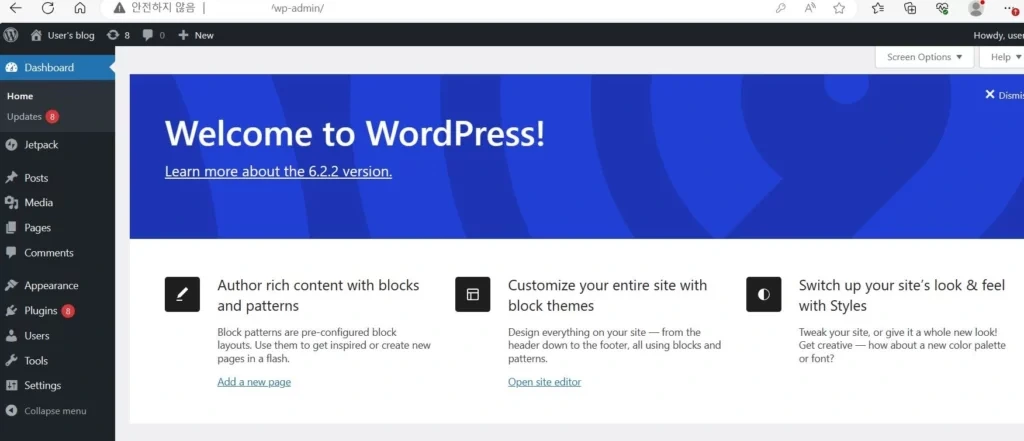Open the browser home icon
Screen dimensions: 1024x441
coord(80,8)
